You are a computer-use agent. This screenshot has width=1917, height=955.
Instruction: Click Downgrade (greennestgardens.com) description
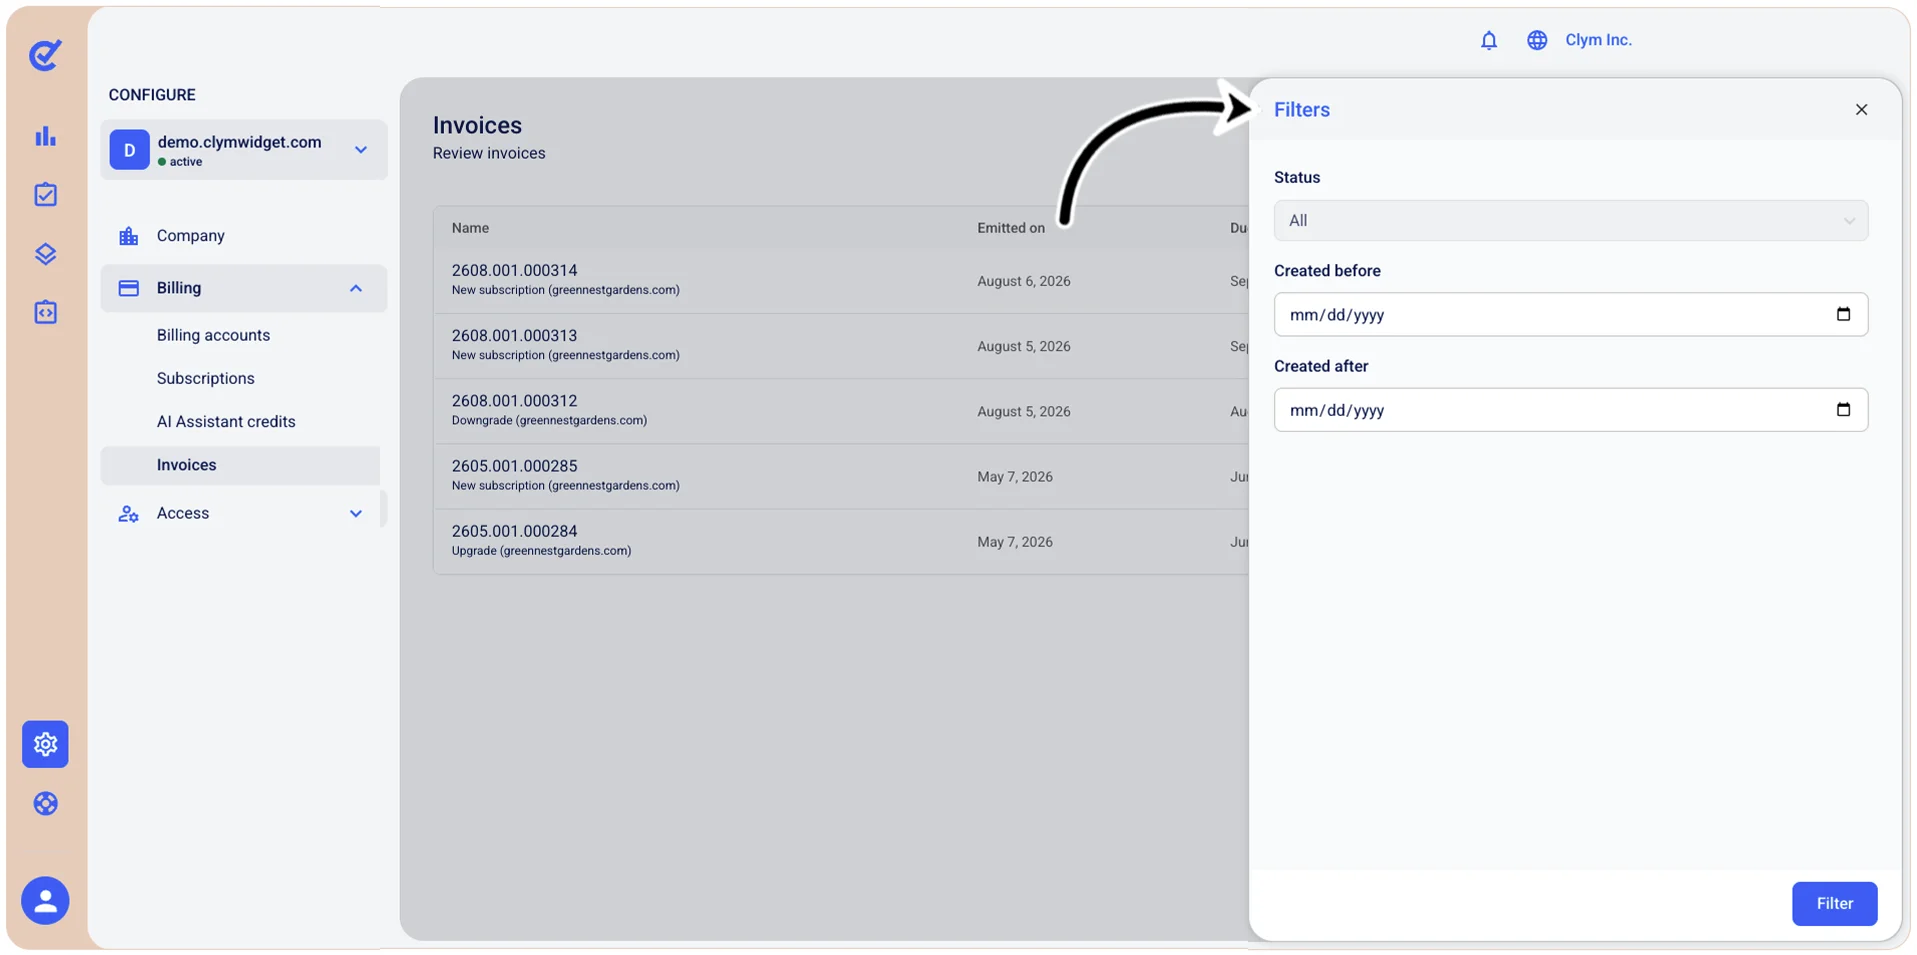pos(549,420)
